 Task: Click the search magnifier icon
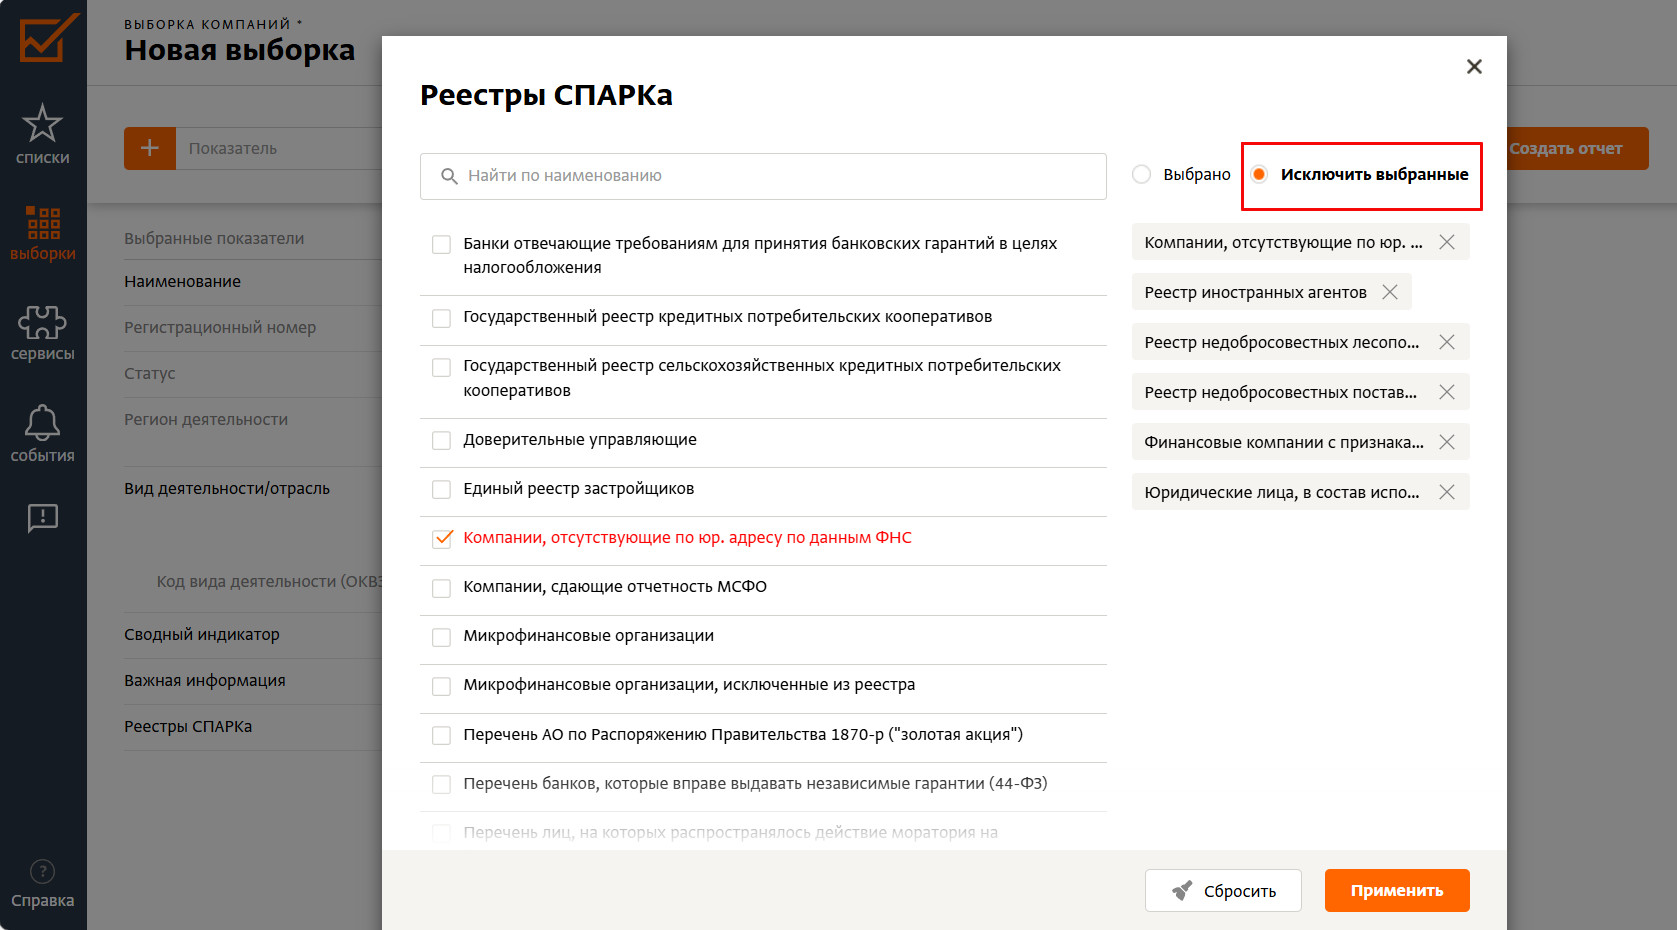449,176
